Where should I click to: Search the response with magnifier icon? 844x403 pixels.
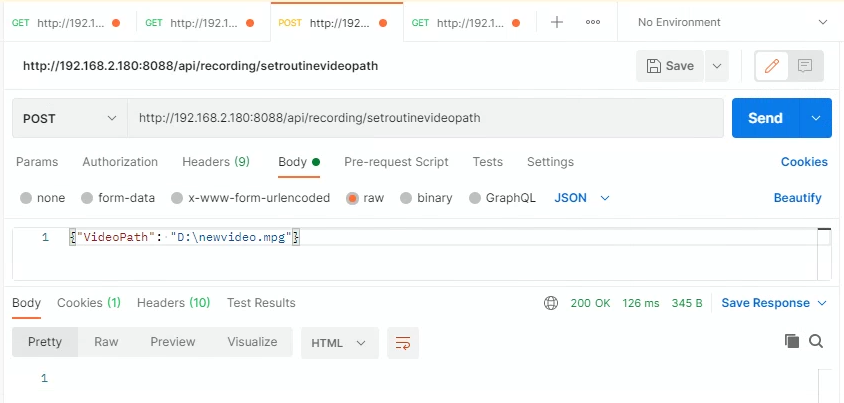pos(816,341)
